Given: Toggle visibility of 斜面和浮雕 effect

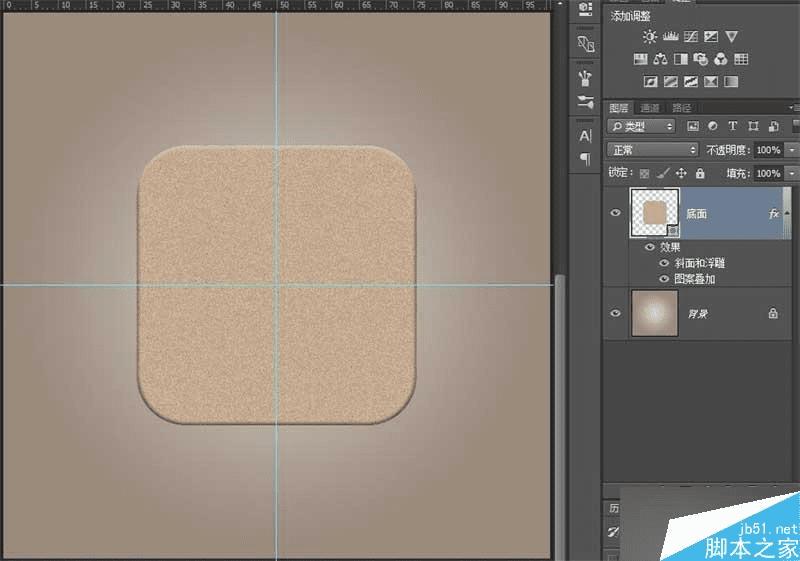Looking at the screenshot, I should point(664,263).
